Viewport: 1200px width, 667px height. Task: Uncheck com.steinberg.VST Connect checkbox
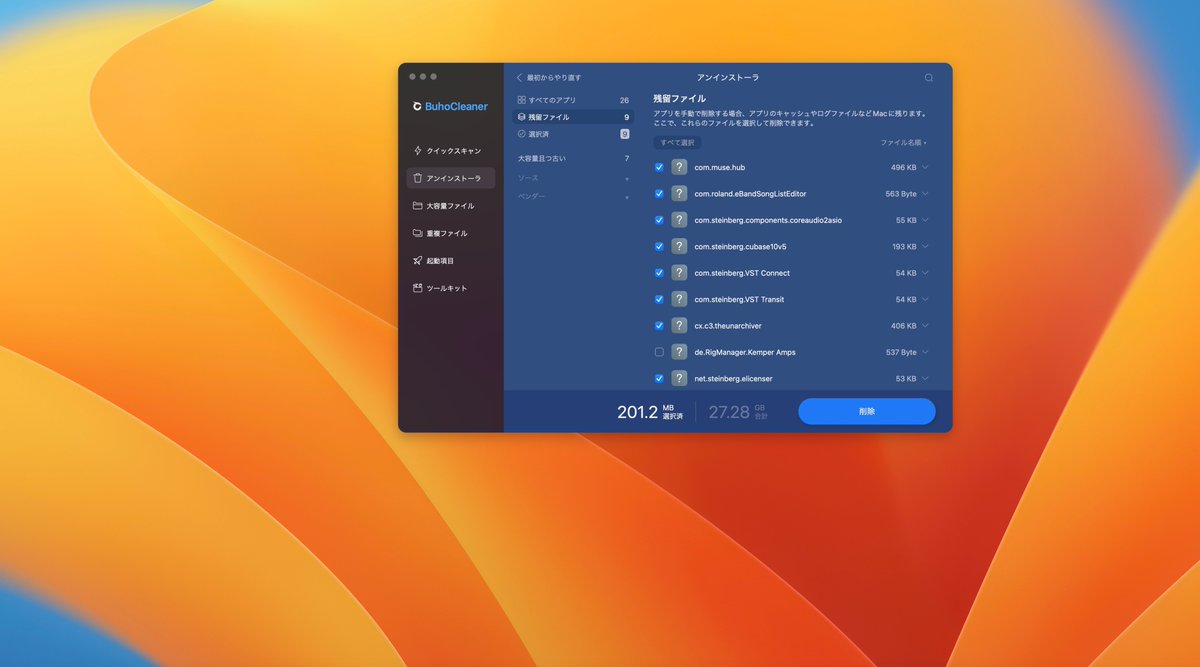pos(659,273)
